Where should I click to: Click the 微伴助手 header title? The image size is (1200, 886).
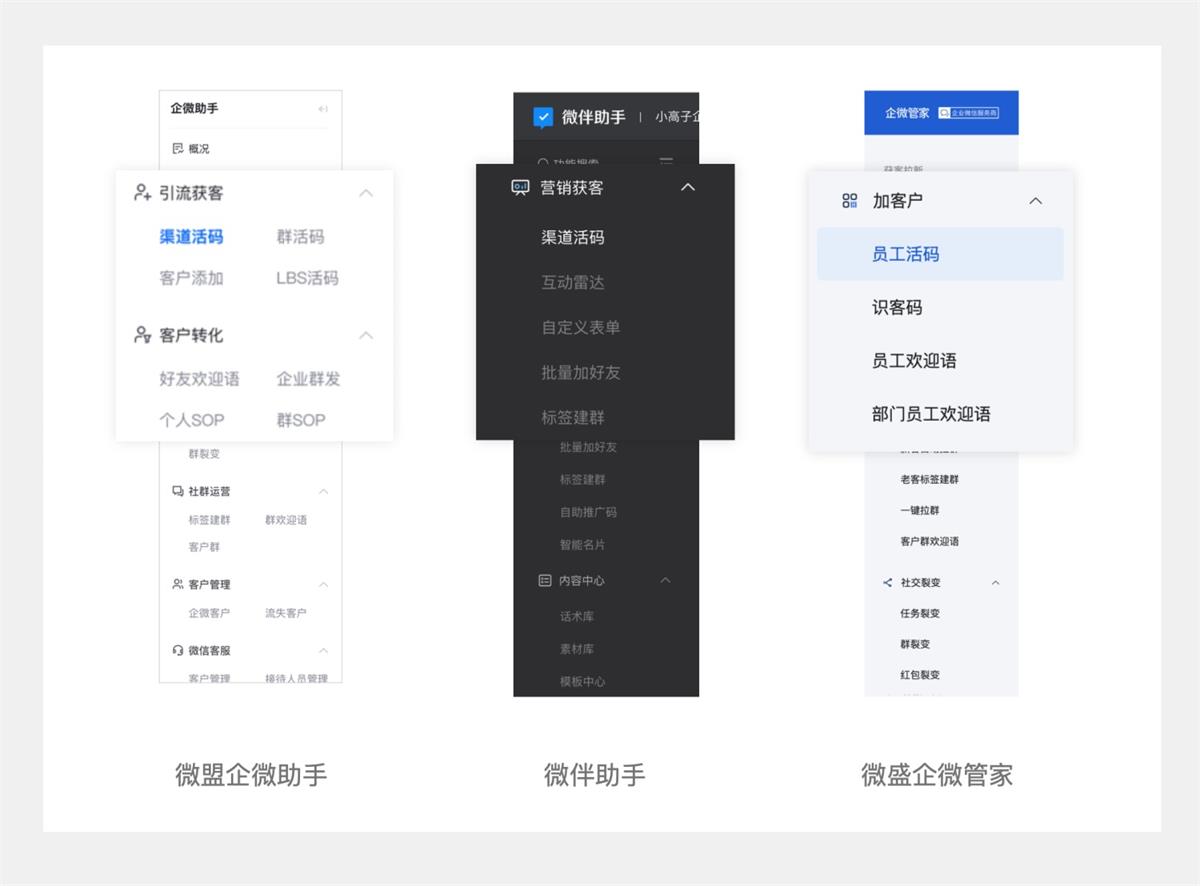[x=593, y=117]
